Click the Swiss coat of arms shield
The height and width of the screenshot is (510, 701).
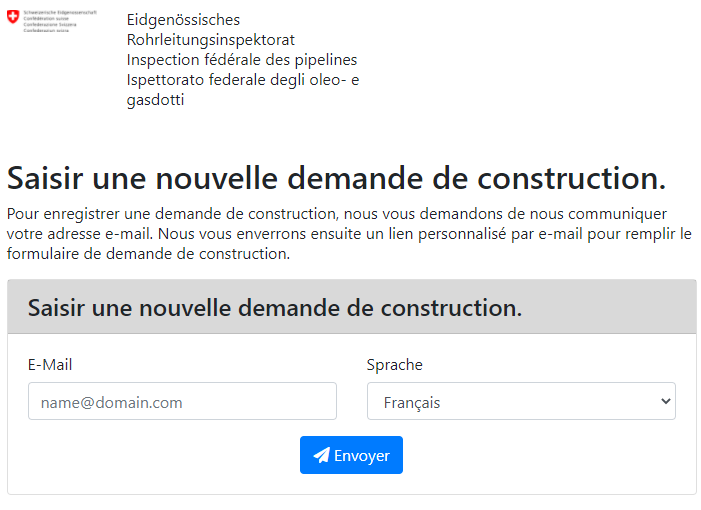pyautogui.click(x=13, y=17)
